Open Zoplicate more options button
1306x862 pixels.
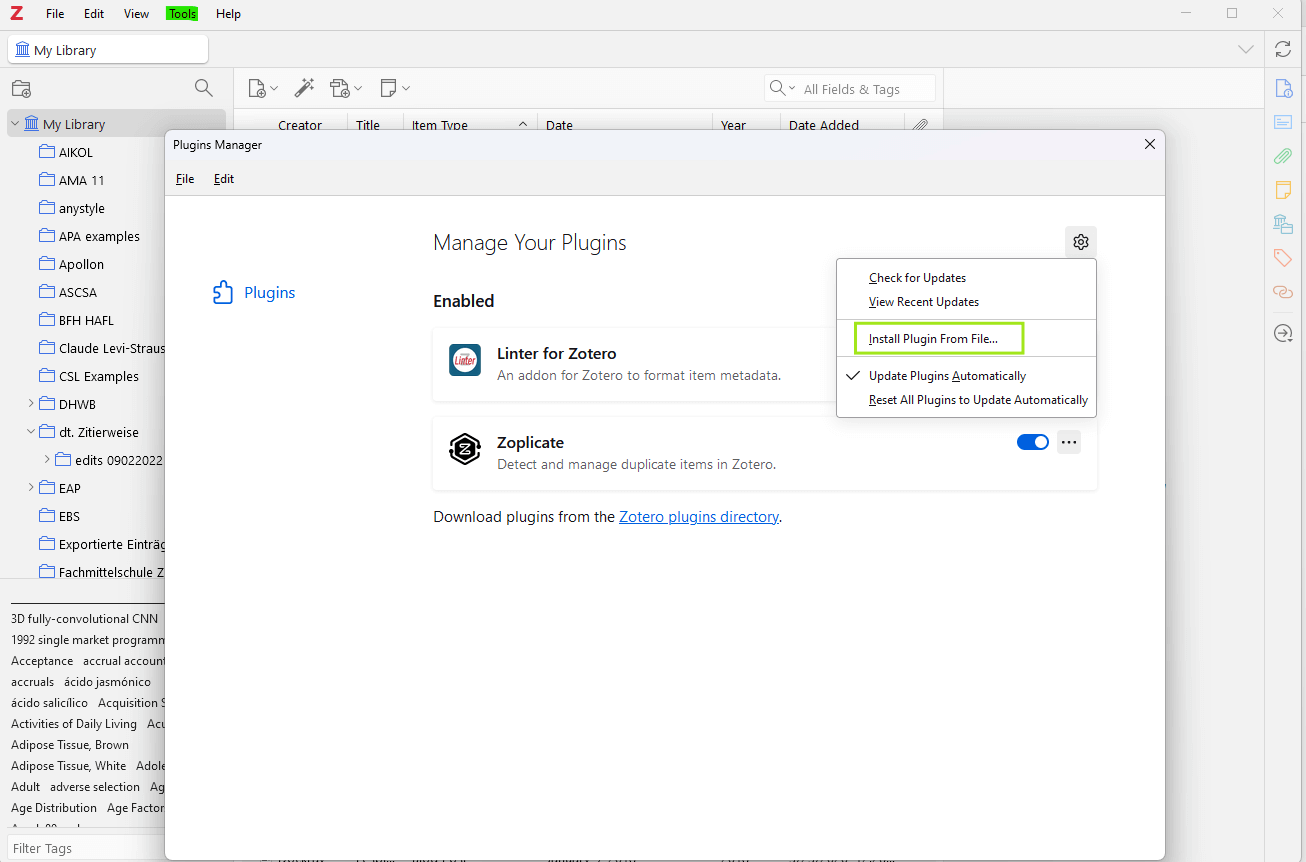(1069, 442)
